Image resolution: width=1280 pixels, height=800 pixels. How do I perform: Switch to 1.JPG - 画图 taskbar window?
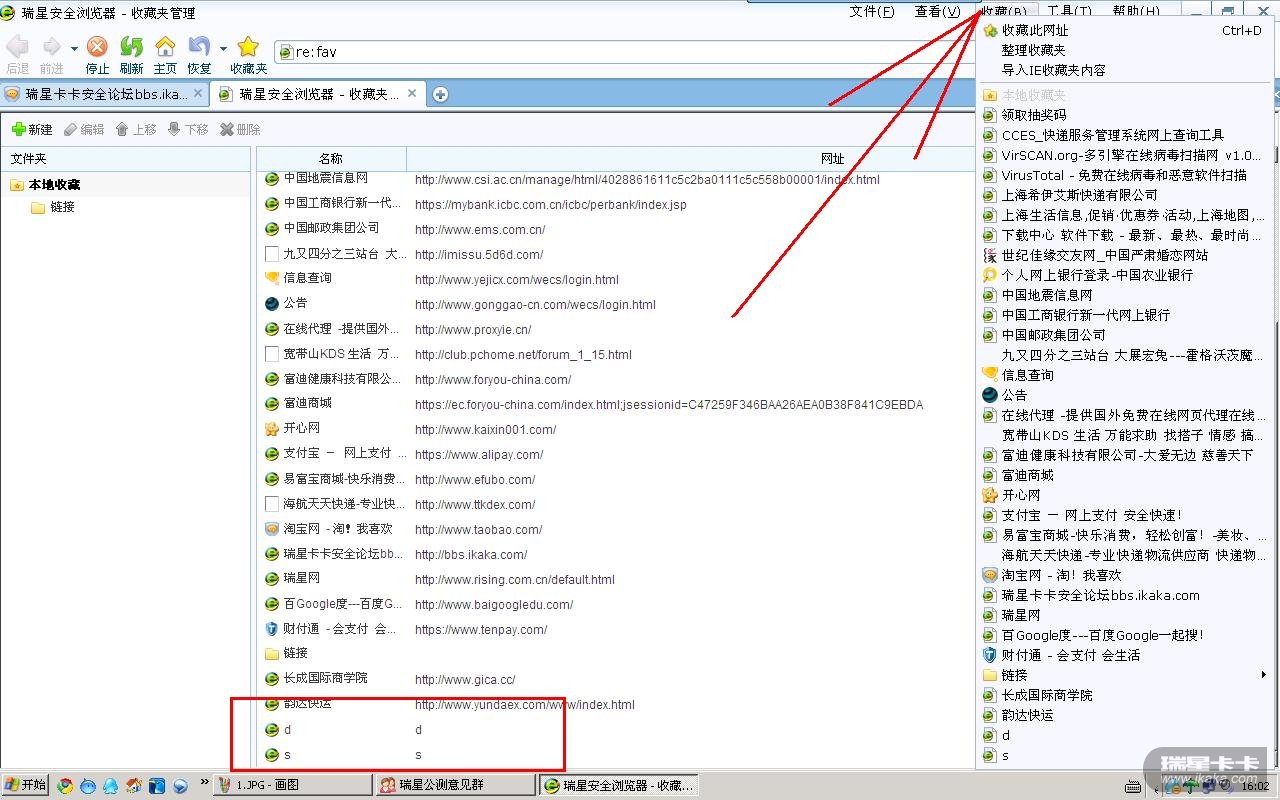point(292,785)
